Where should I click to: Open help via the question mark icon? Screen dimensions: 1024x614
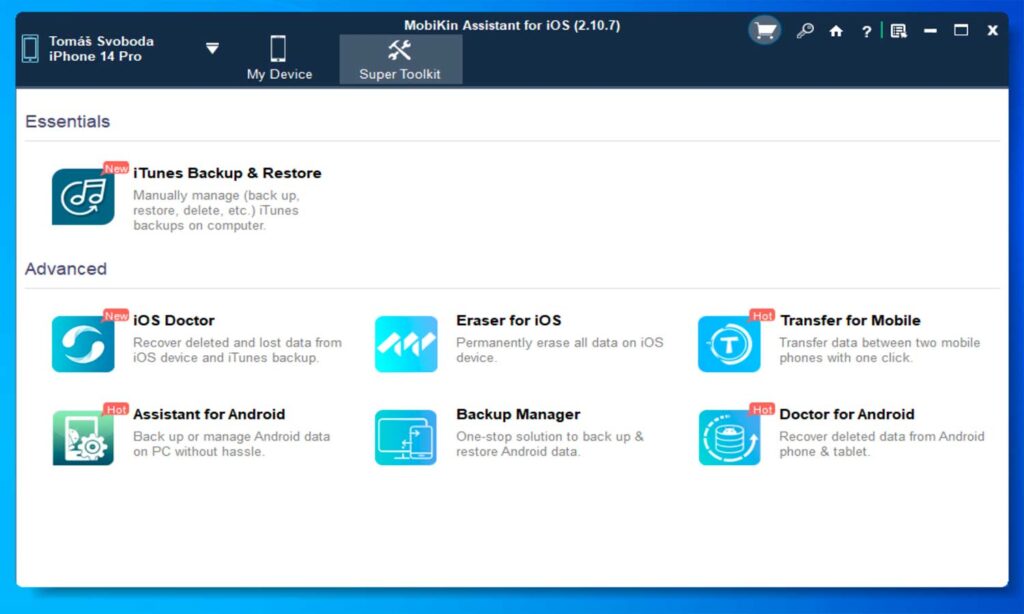click(866, 31)
